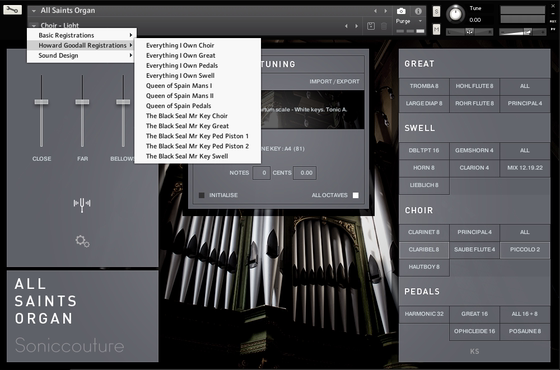Open Howard Goodall Registrations submenu
This screenshot has width=560, height=370.
pyautogui.click(x=82, y=45)
